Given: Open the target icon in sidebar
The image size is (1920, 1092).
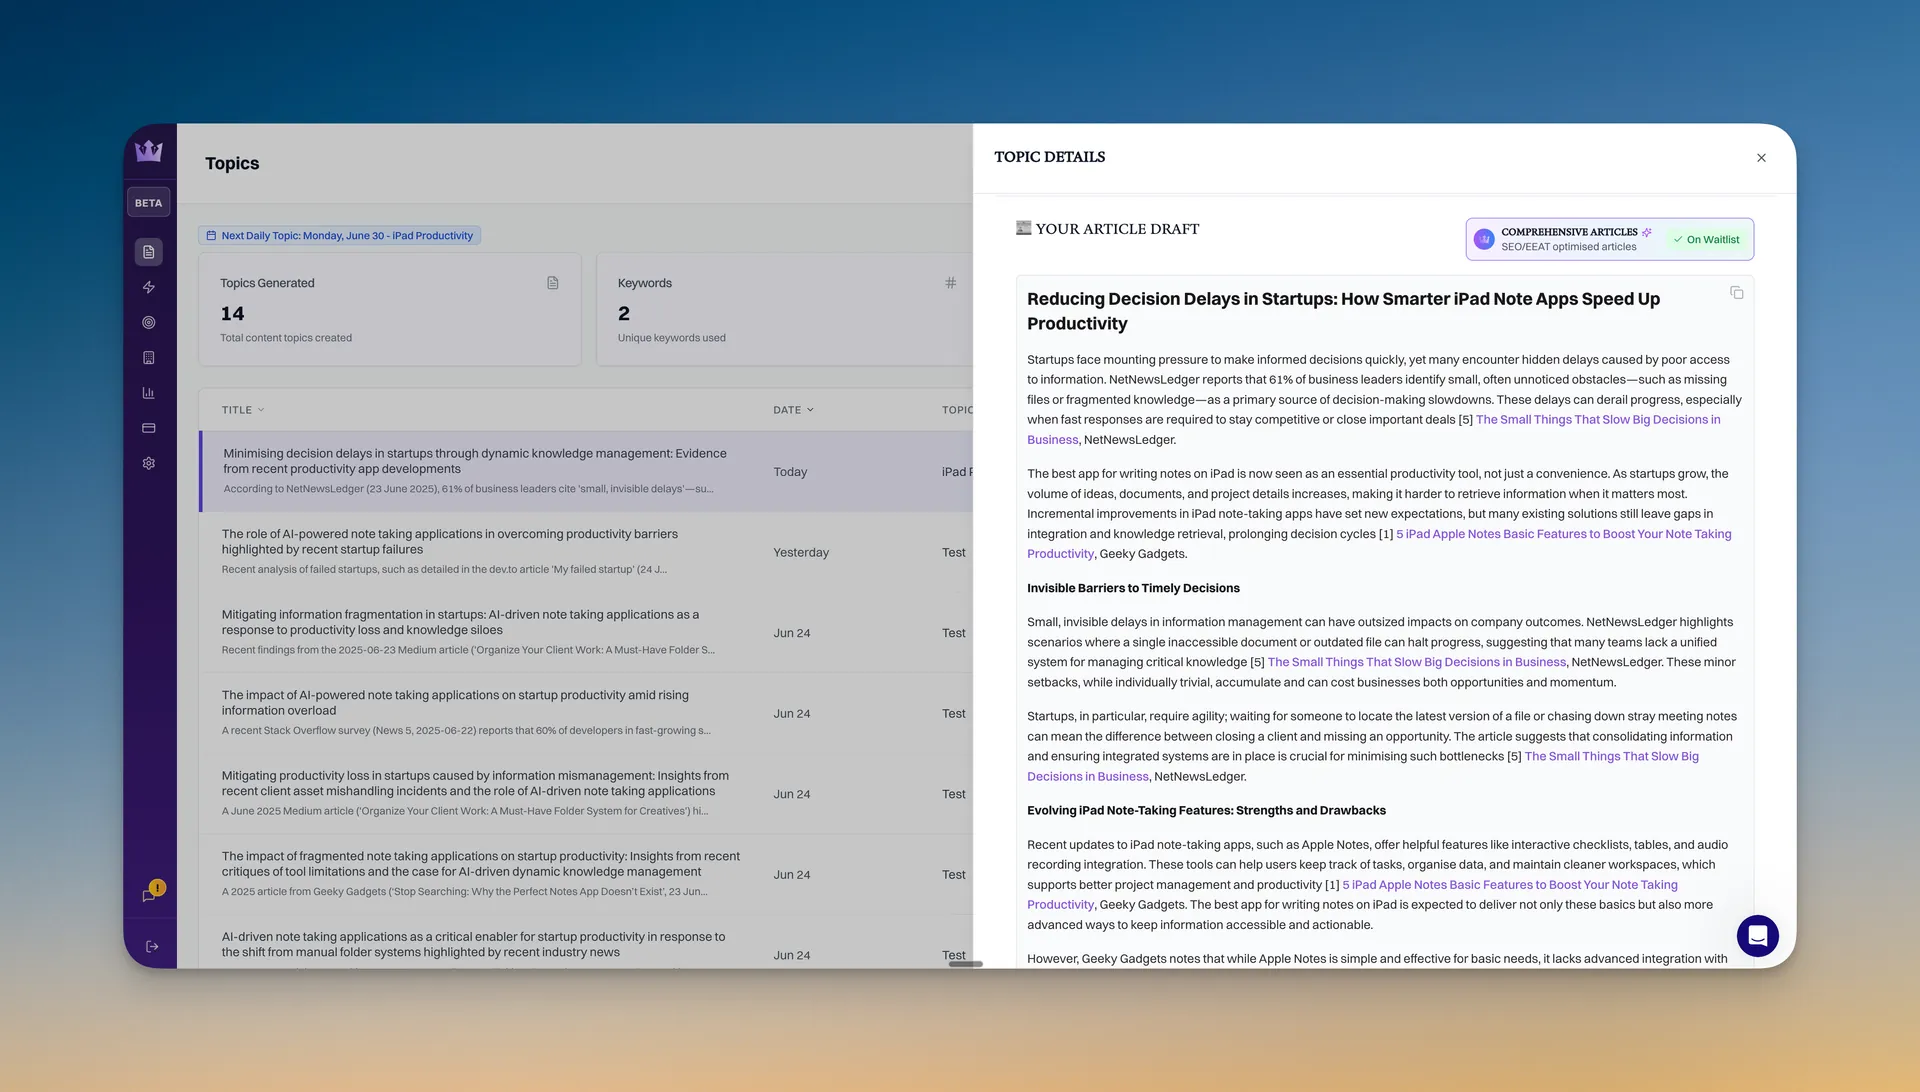Looking at the screenshot, I should [x=149, y=323].
